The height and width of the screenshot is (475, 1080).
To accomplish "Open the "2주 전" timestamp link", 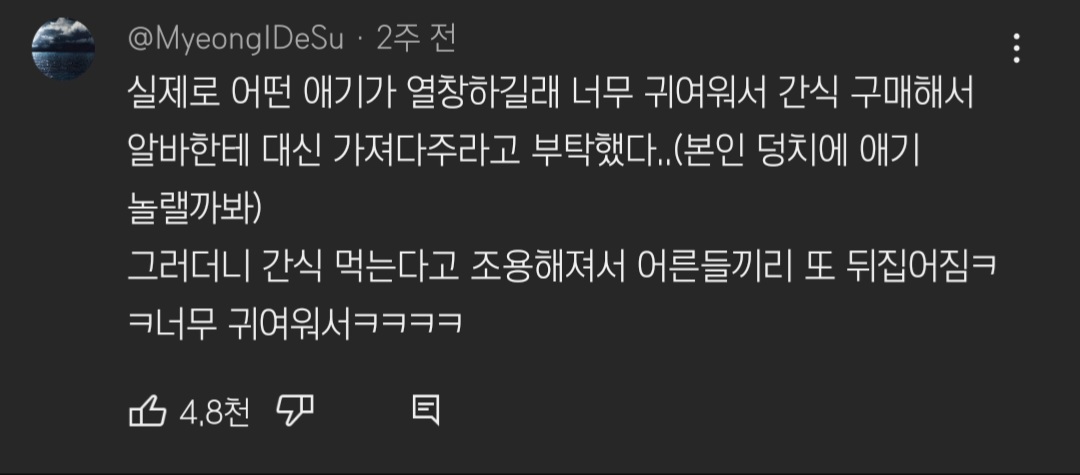I will [x=416, y=41].
